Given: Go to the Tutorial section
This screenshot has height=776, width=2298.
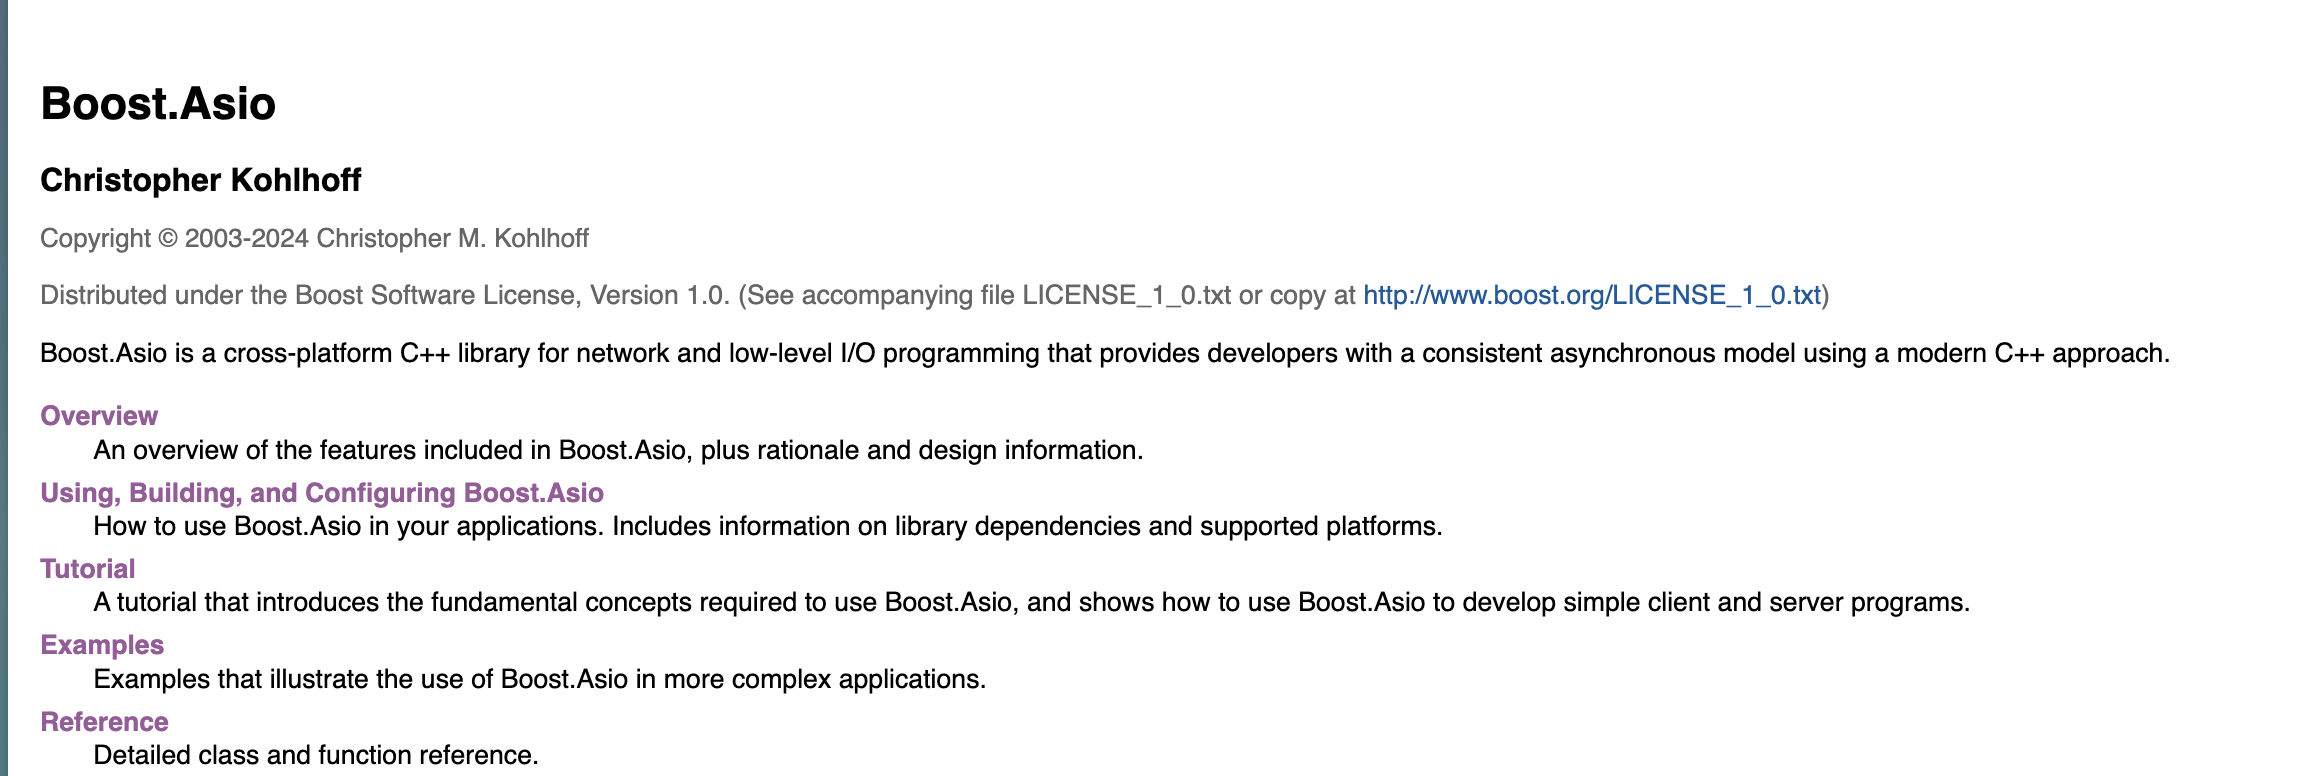Looking at the screenshot, I should click(87, 569).
